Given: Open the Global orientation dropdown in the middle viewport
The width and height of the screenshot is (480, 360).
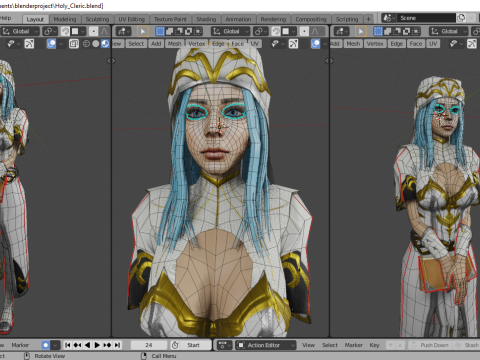Looking at the screenshot, I should click(231, 31).
